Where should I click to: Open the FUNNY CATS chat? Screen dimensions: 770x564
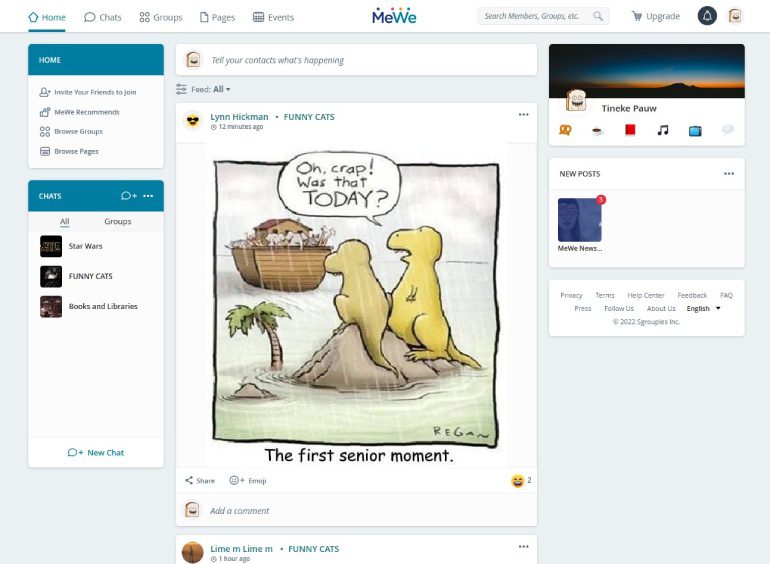pyautogui.click(x=96, y=276)
